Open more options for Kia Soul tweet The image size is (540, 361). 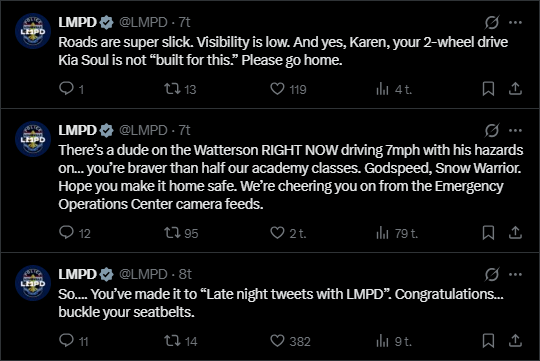tap(515, 23)
